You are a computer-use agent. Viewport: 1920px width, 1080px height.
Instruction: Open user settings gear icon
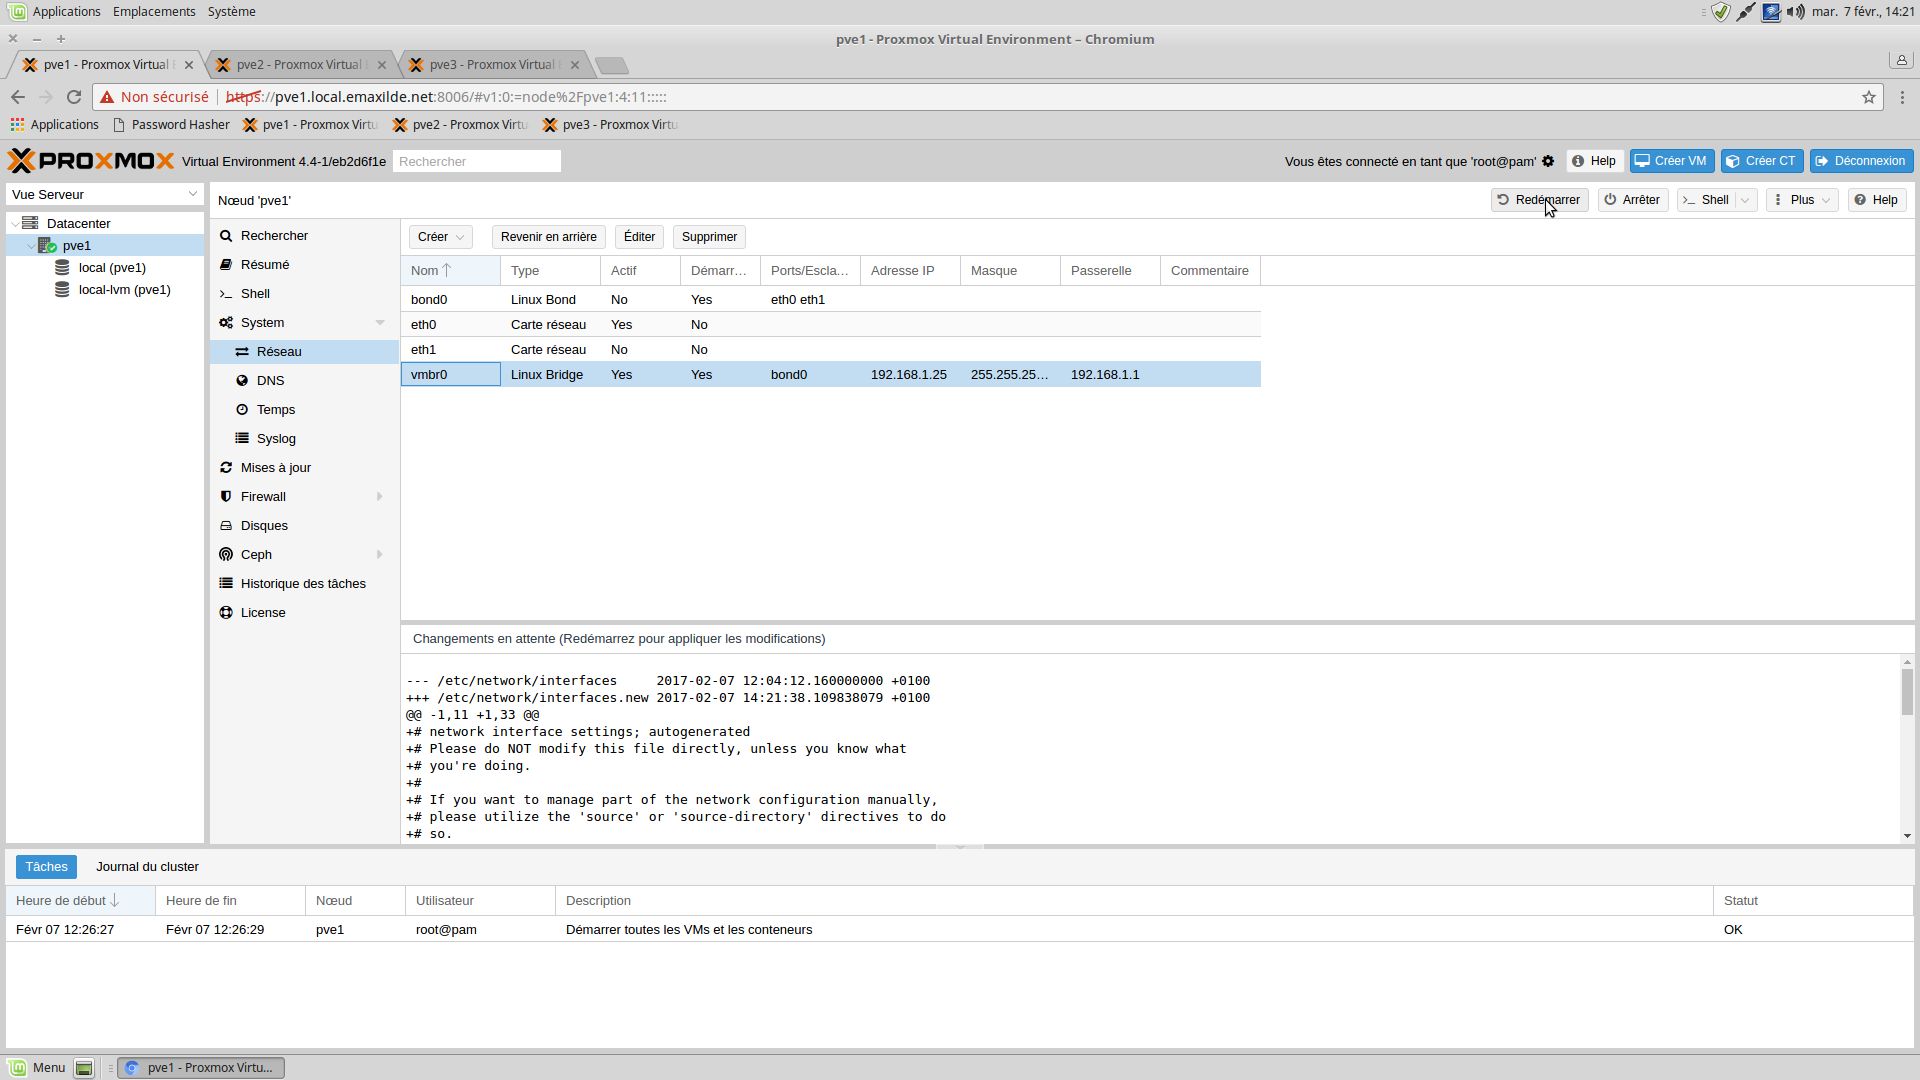1548,161
